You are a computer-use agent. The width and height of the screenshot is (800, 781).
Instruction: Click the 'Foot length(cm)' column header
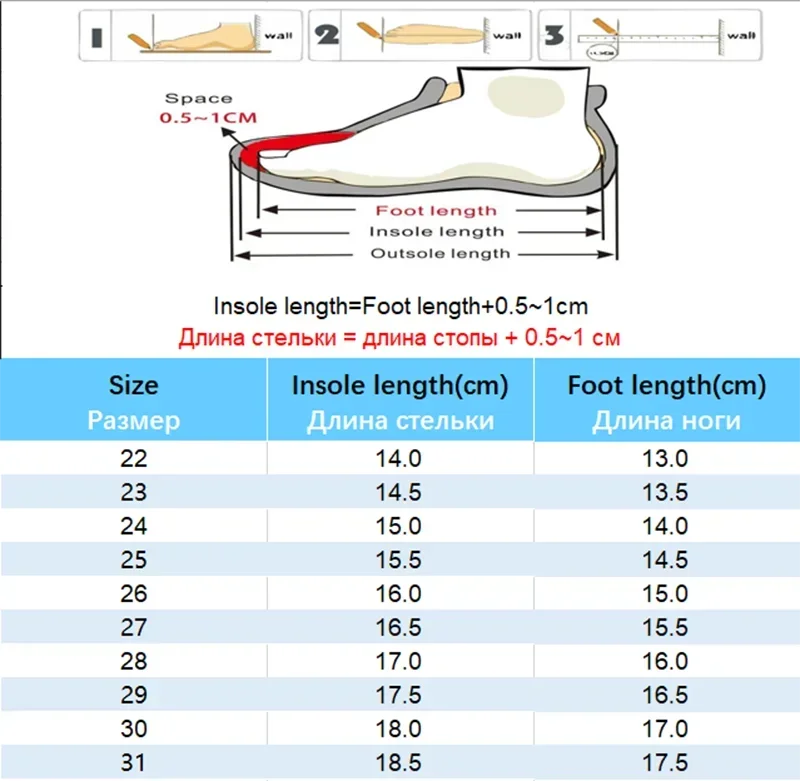(667, 386)
